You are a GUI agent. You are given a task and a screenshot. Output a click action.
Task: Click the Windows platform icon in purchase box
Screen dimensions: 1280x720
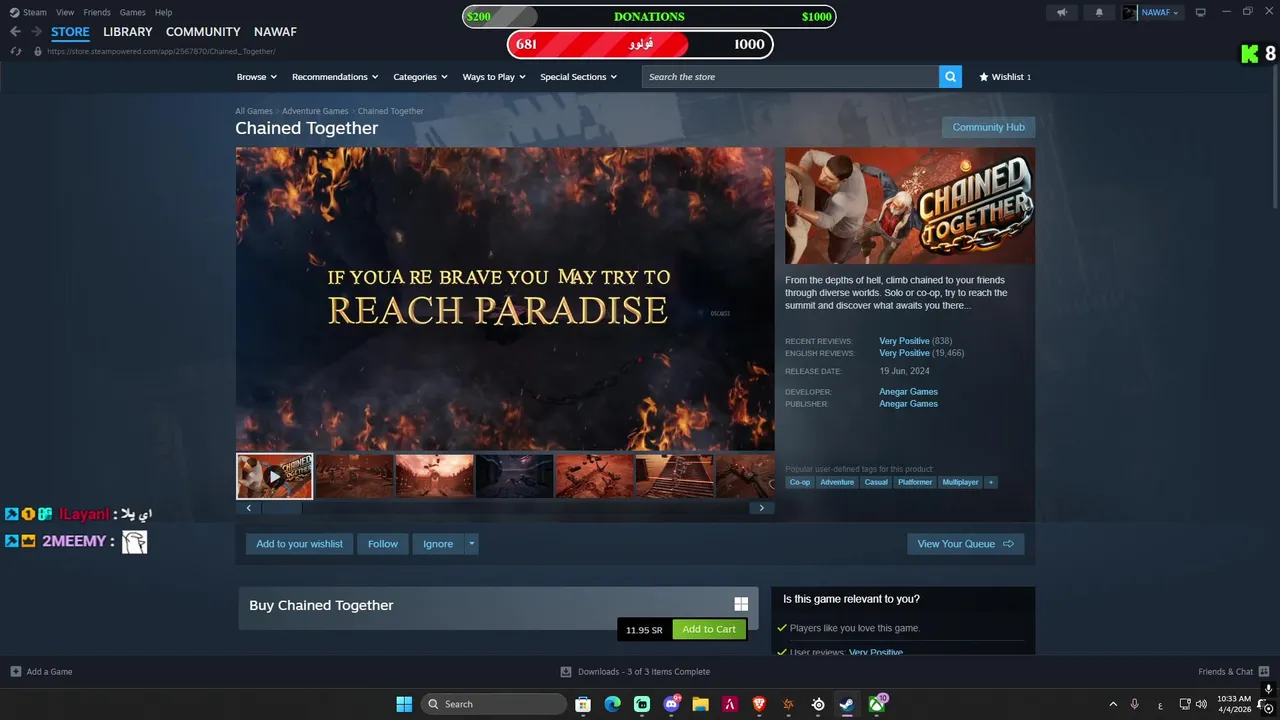[741, 604]
